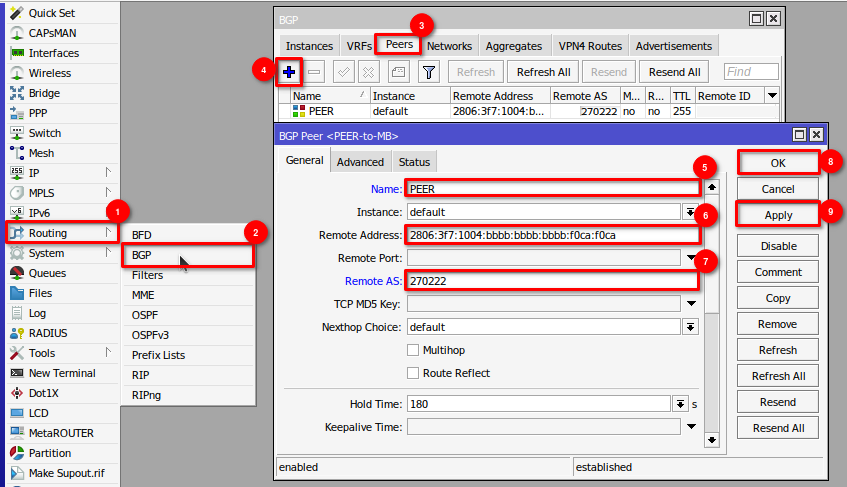Enable the Multihop checkbox
Screen dimensions: 847x487
point(413,350)
